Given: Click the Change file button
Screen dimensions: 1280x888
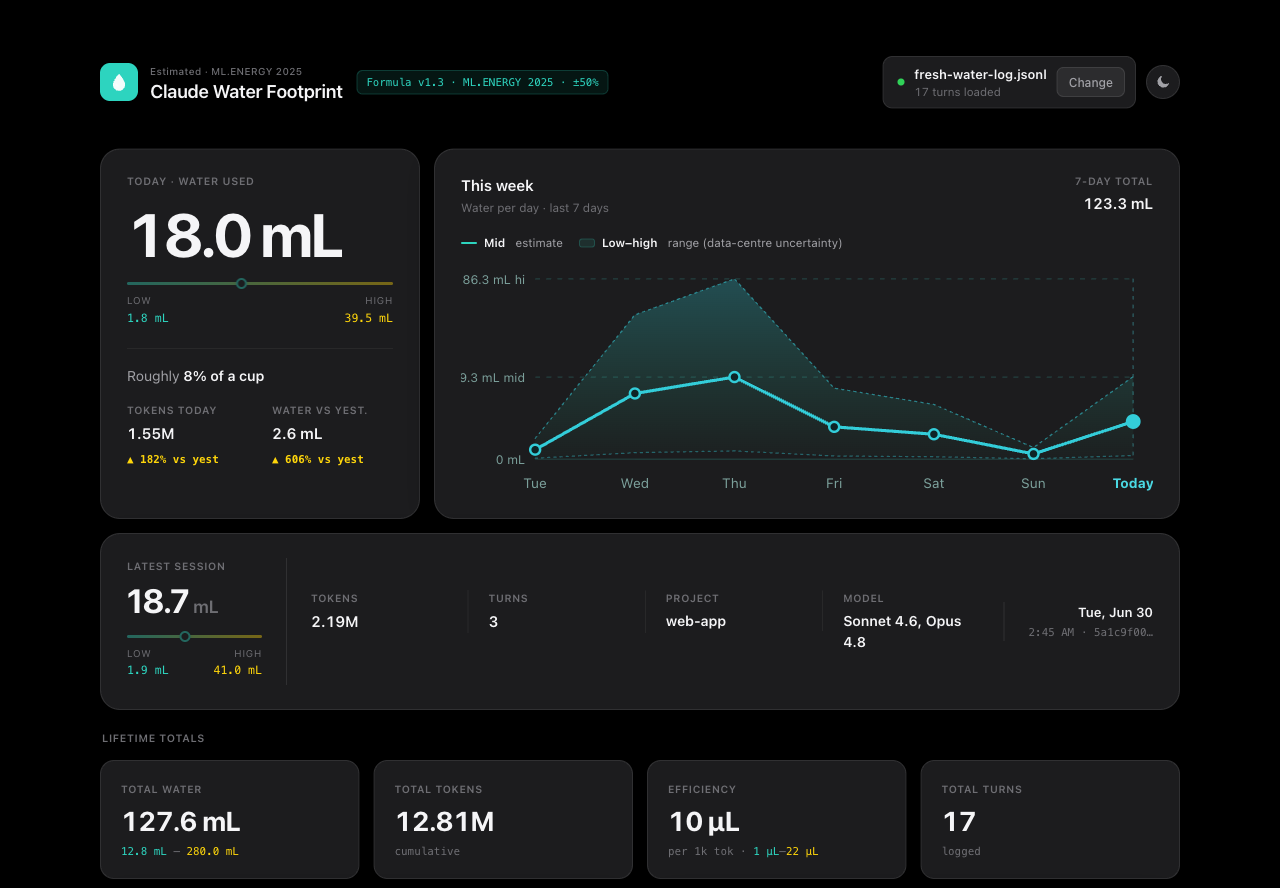Looking at the screenshot, I should 1090,82.
